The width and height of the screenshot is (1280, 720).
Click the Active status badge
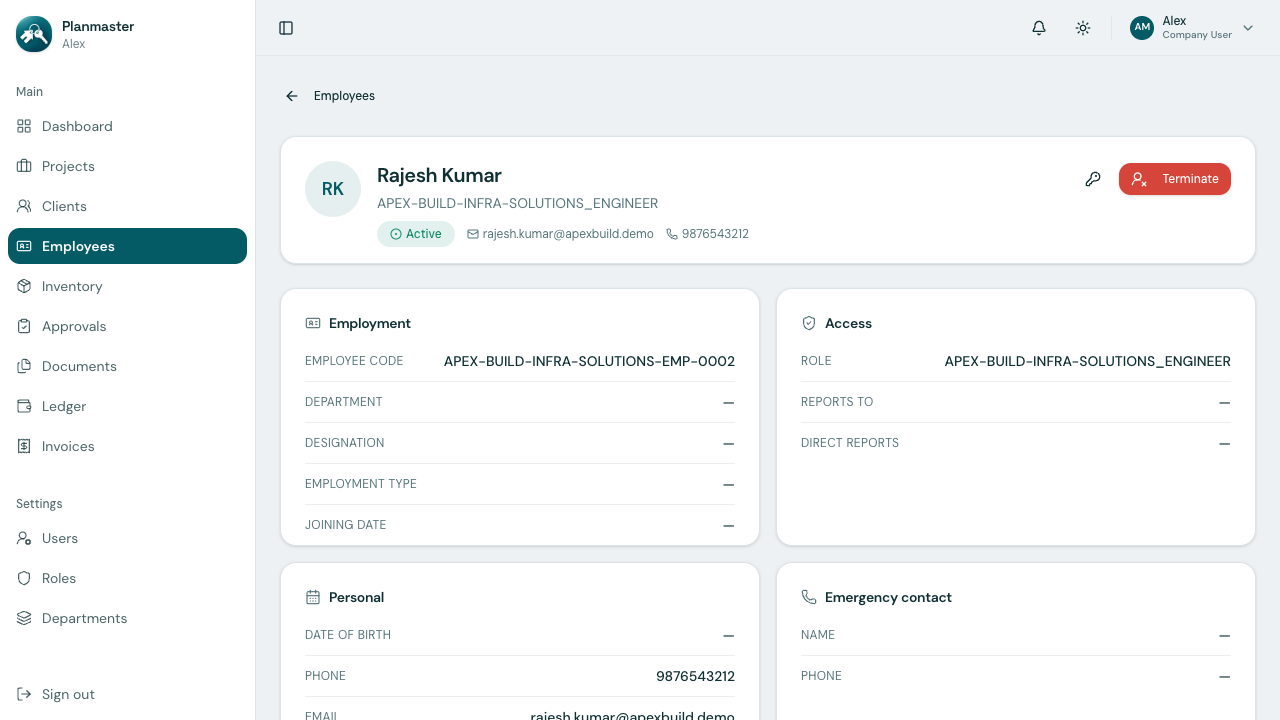coord(416,234)
